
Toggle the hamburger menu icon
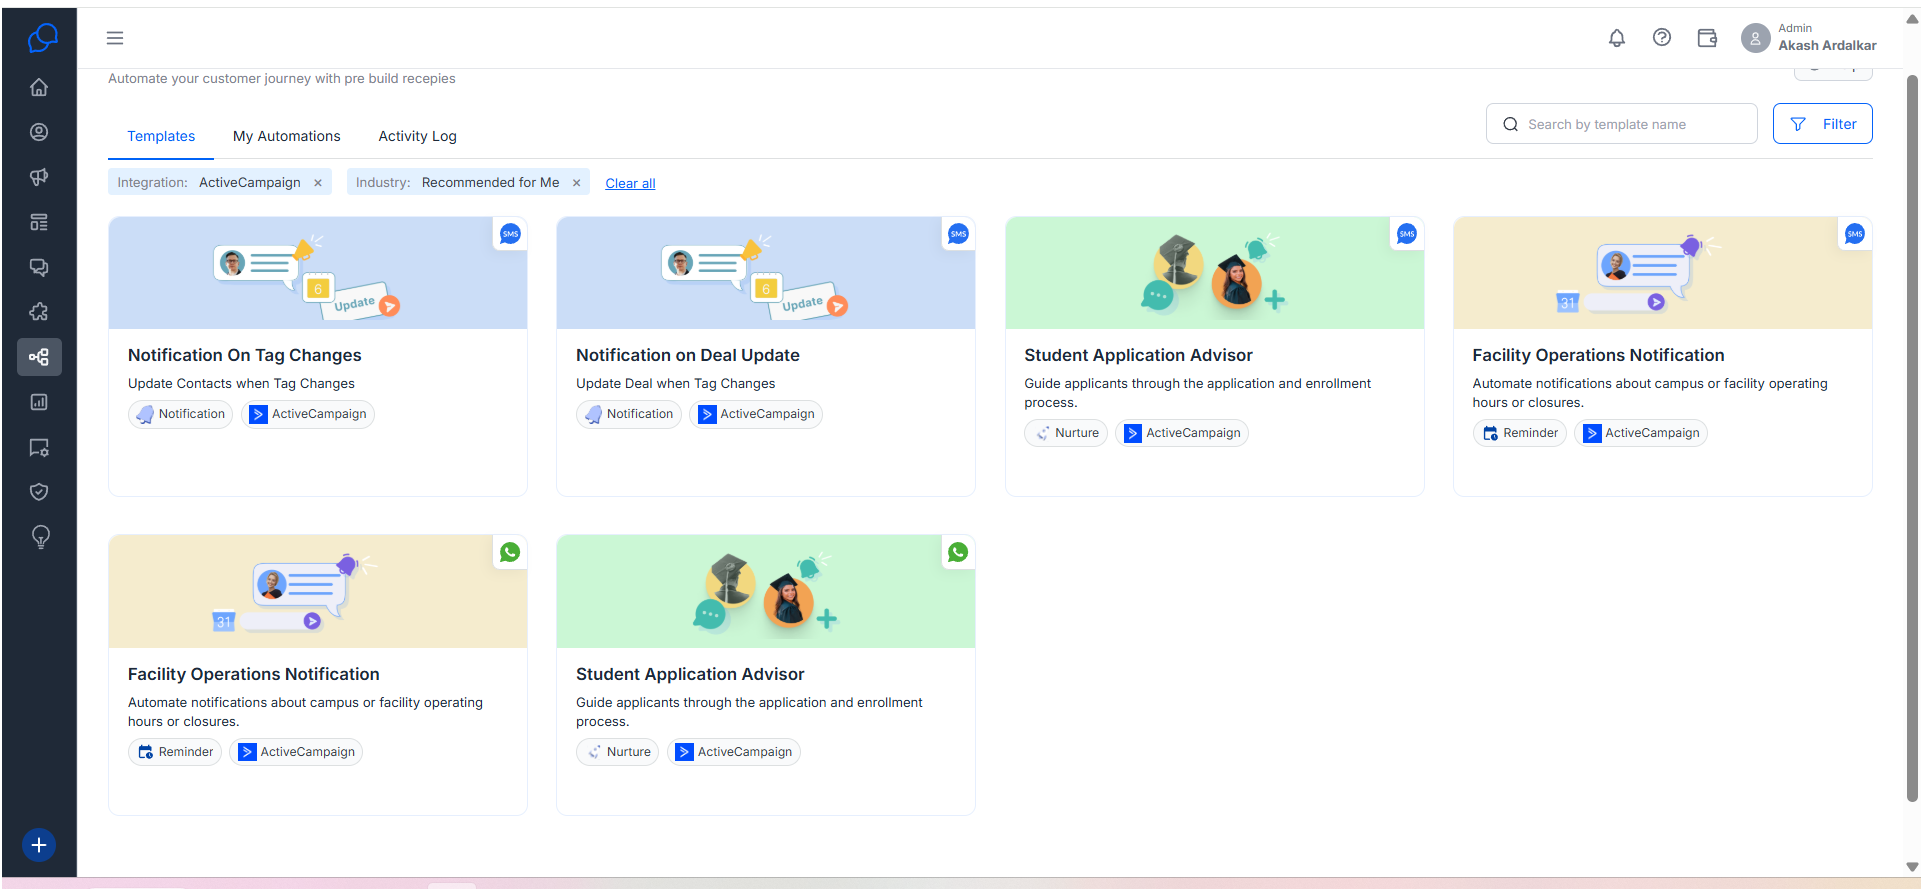(115, 38)
